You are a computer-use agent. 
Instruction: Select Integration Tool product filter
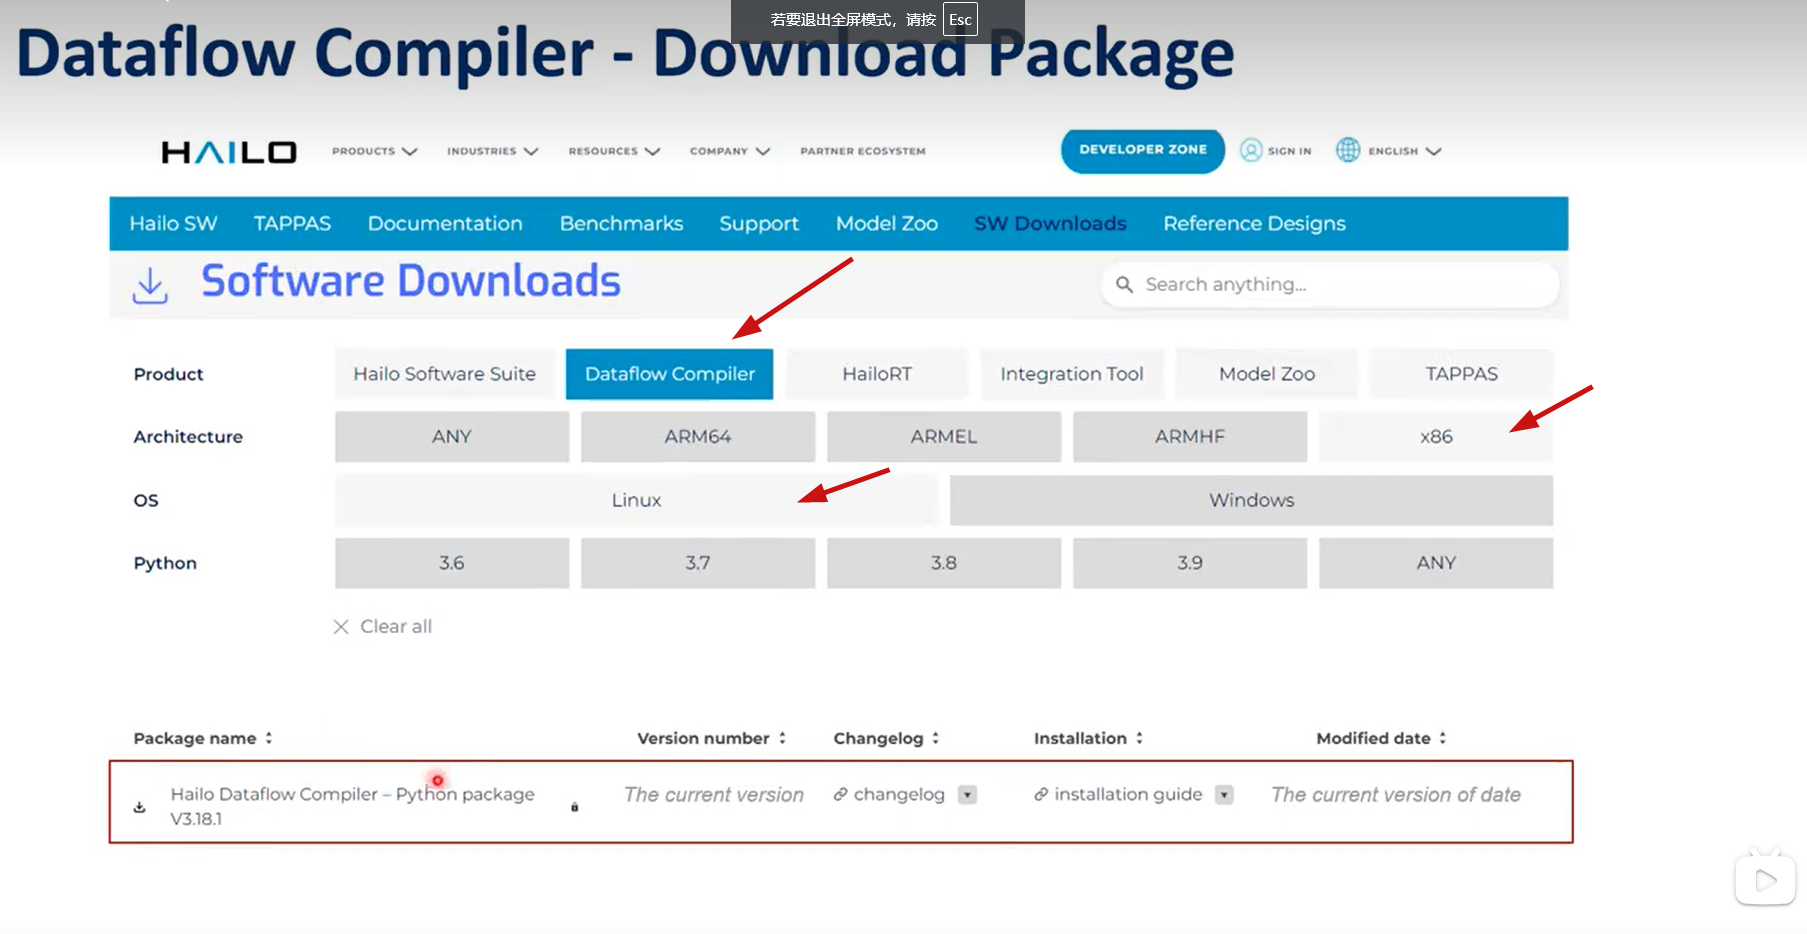pyautogui.click(x=1072, y=374)
